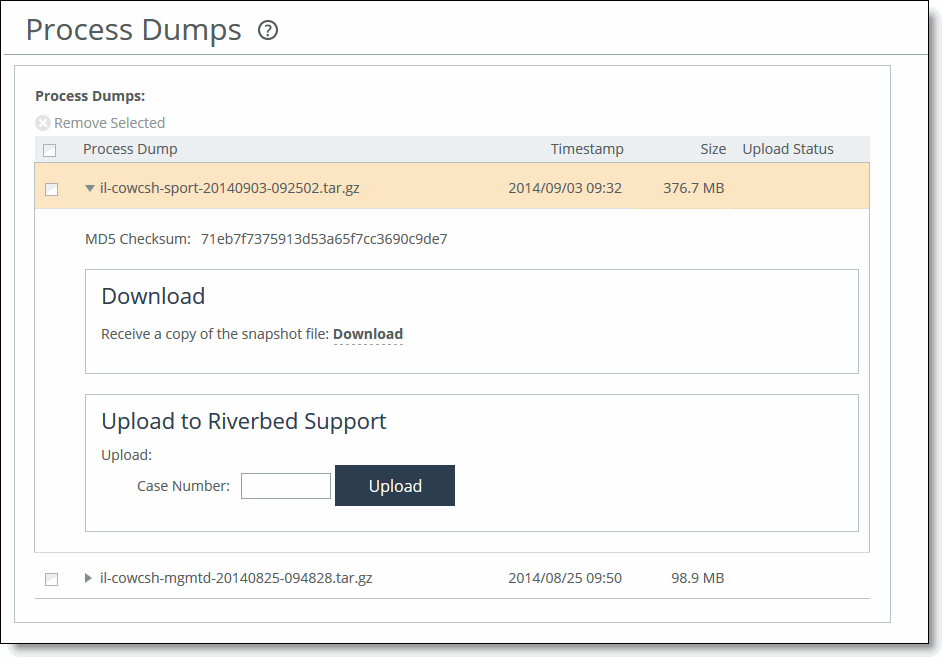Open the Process Dumps help icon
The width and height of the screenshot is (945, 660).
pyautogui.click(x=266, y=29)
